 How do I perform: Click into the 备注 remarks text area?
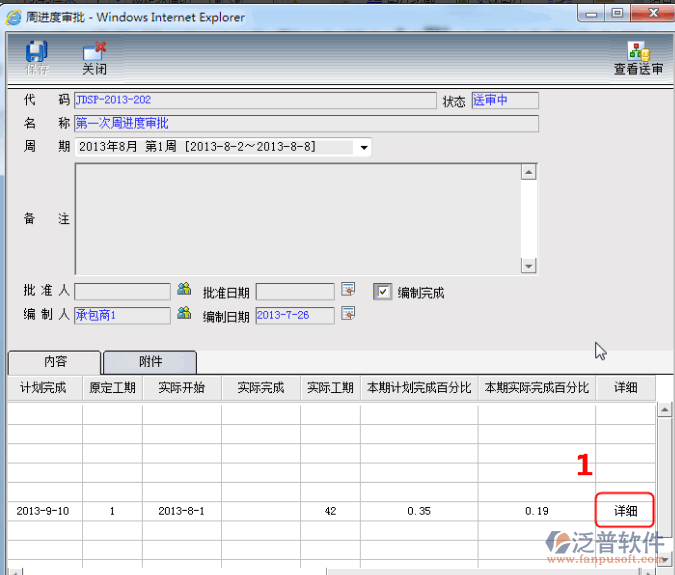(298, 218)
